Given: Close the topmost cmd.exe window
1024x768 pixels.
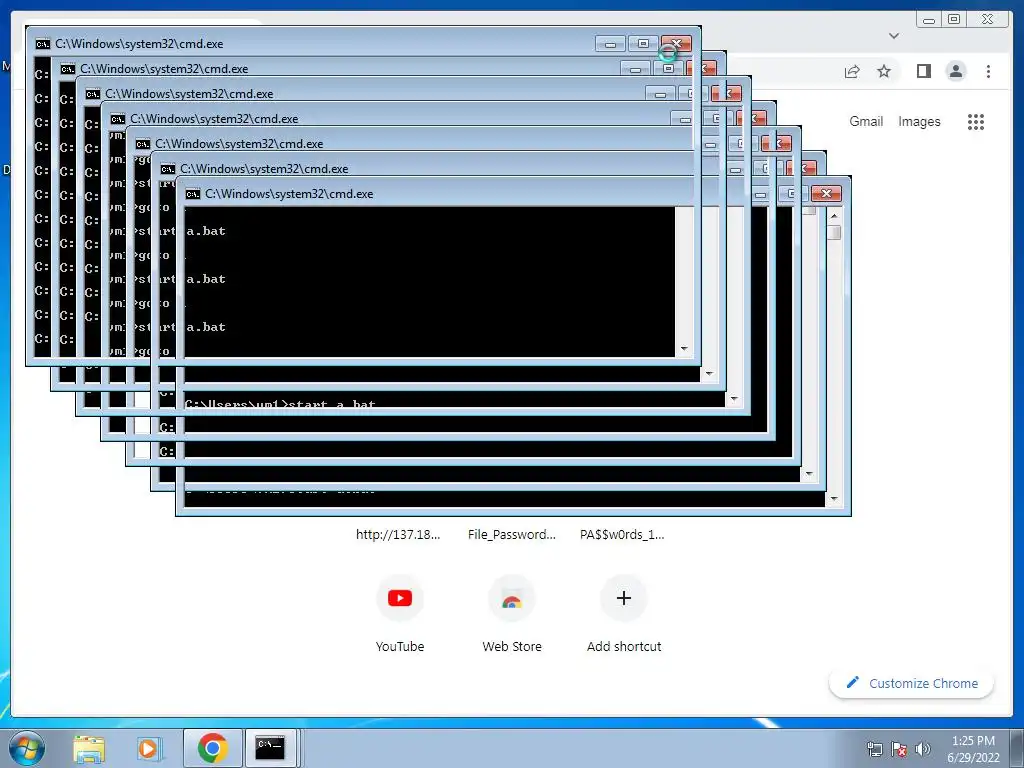Looking at the screenshot, I should [676, 44].
